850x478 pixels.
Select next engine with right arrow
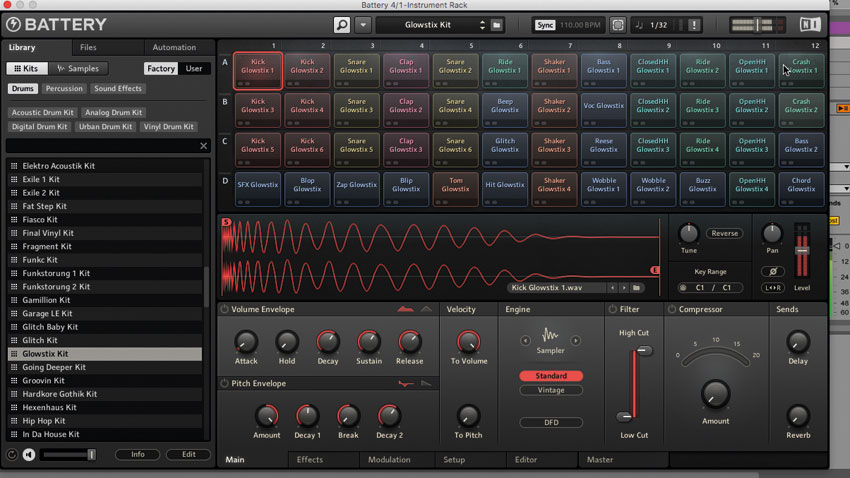pyautogui.click(x=576, y=340)
